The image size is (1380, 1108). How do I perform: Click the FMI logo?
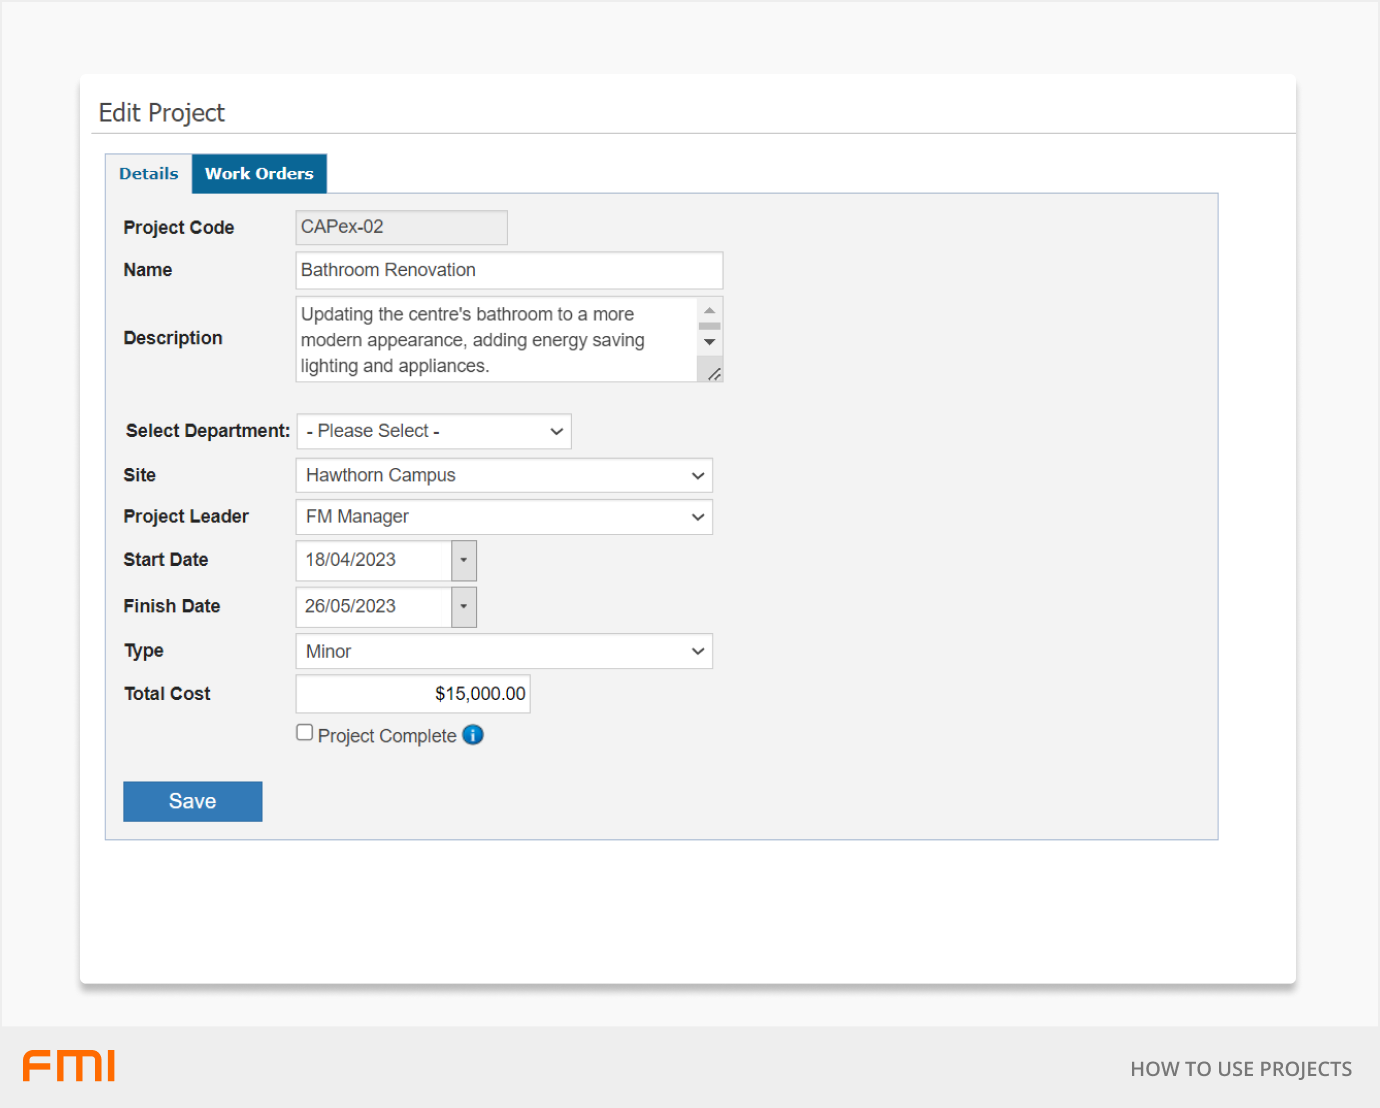click(x=69, y=1066)
